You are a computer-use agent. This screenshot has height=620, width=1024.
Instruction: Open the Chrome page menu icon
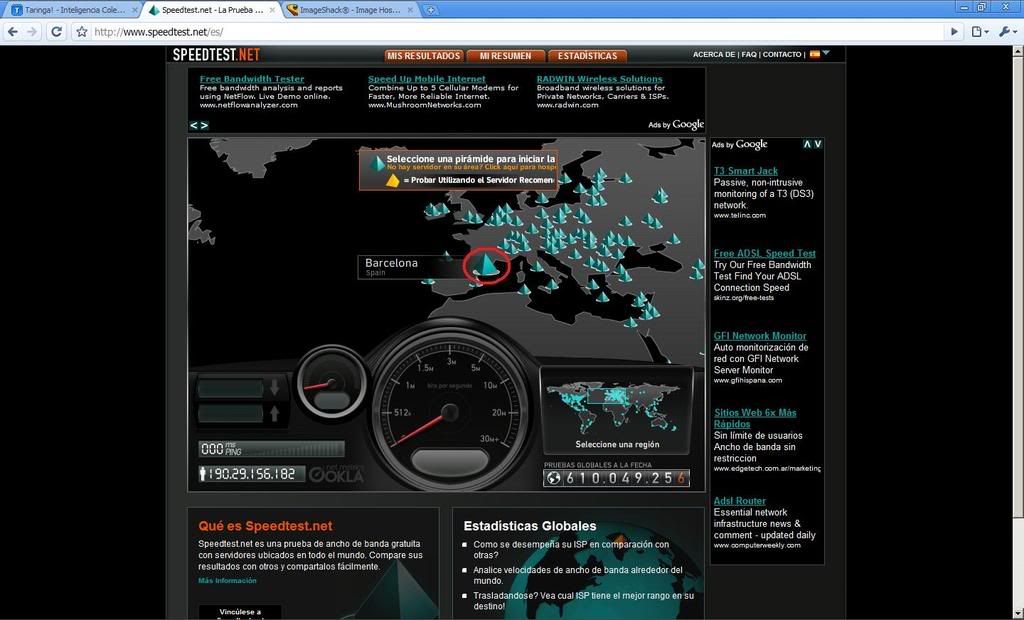(980, 31)
